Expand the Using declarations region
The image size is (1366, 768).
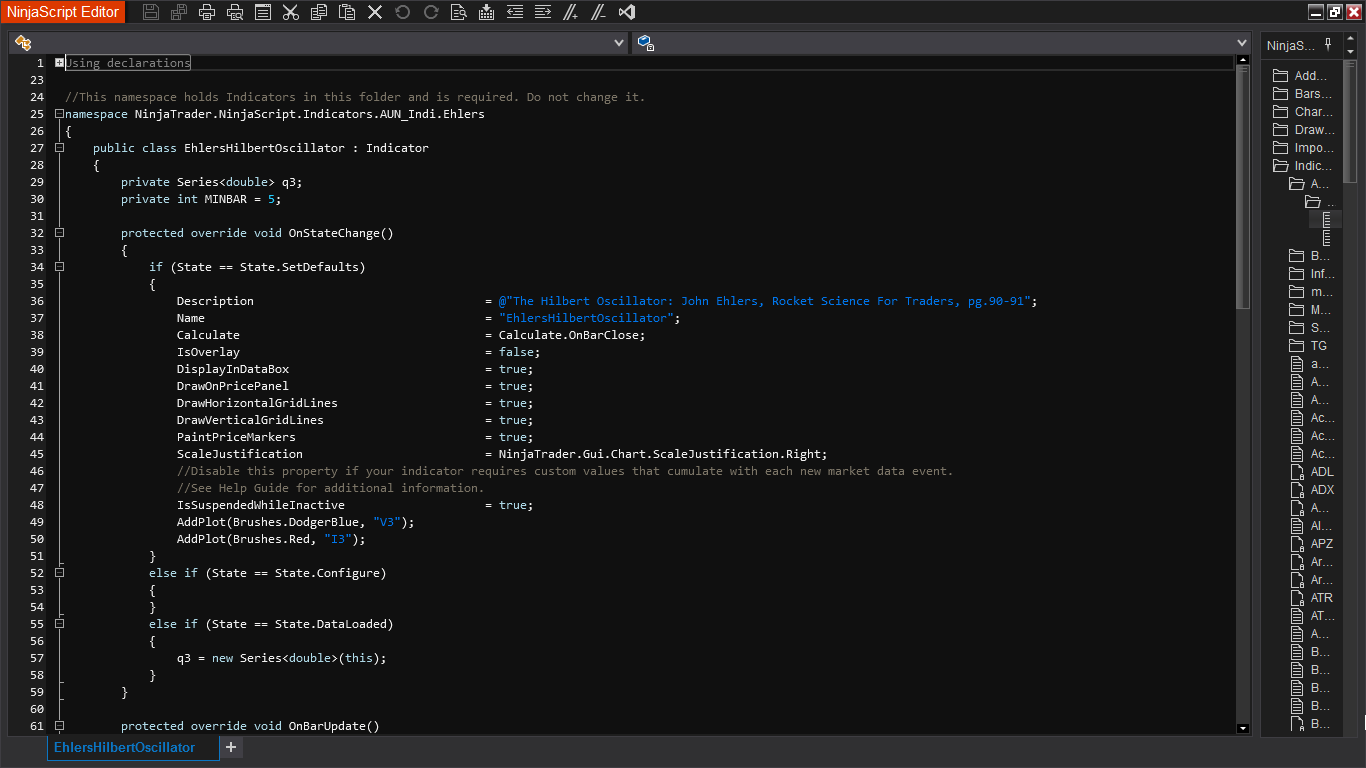point(60,63)
